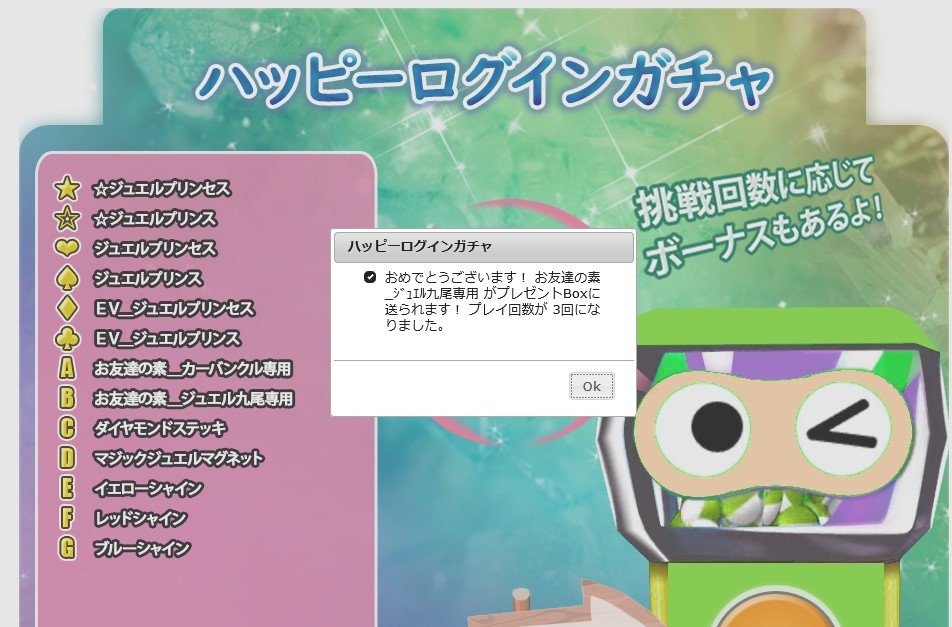Click the ハッピーログインガチャ dialog title bar

482,246
